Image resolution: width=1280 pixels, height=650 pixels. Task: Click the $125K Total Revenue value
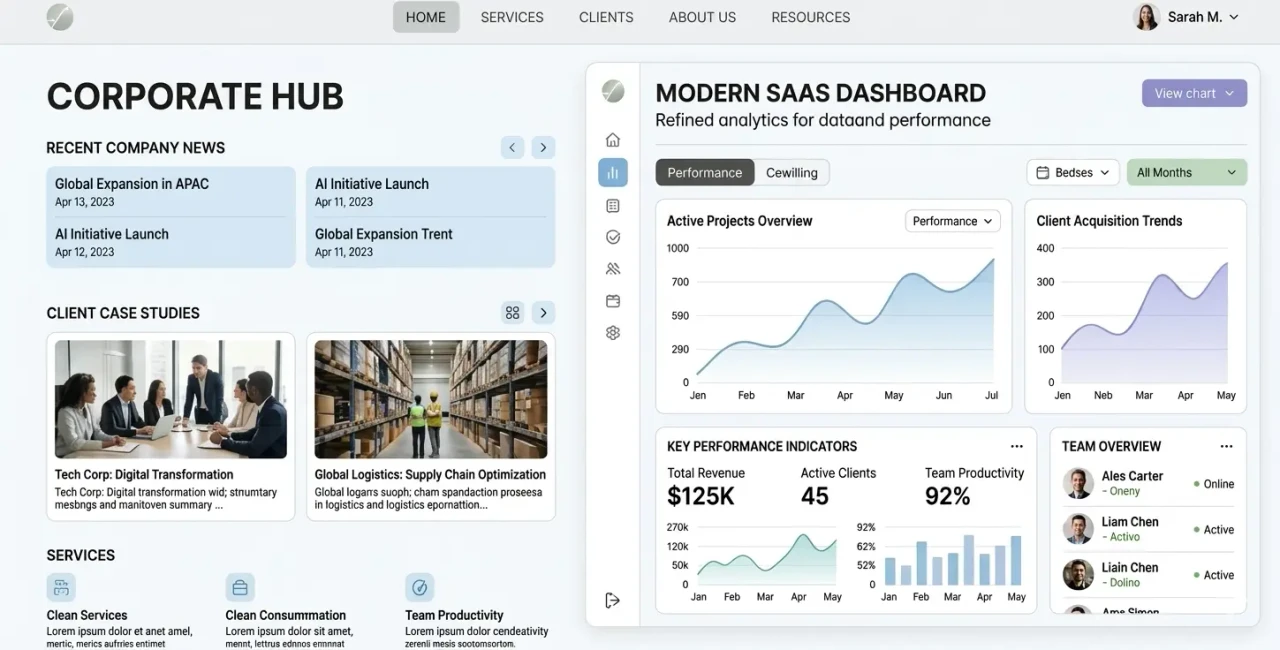pyautogui.click(x=701, y=496)
